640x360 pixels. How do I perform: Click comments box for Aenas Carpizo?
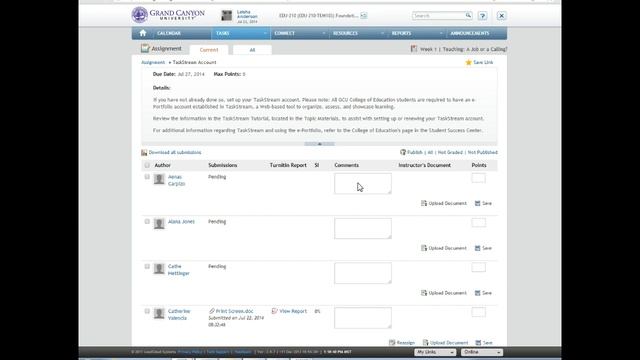click(x=363, y=184)
